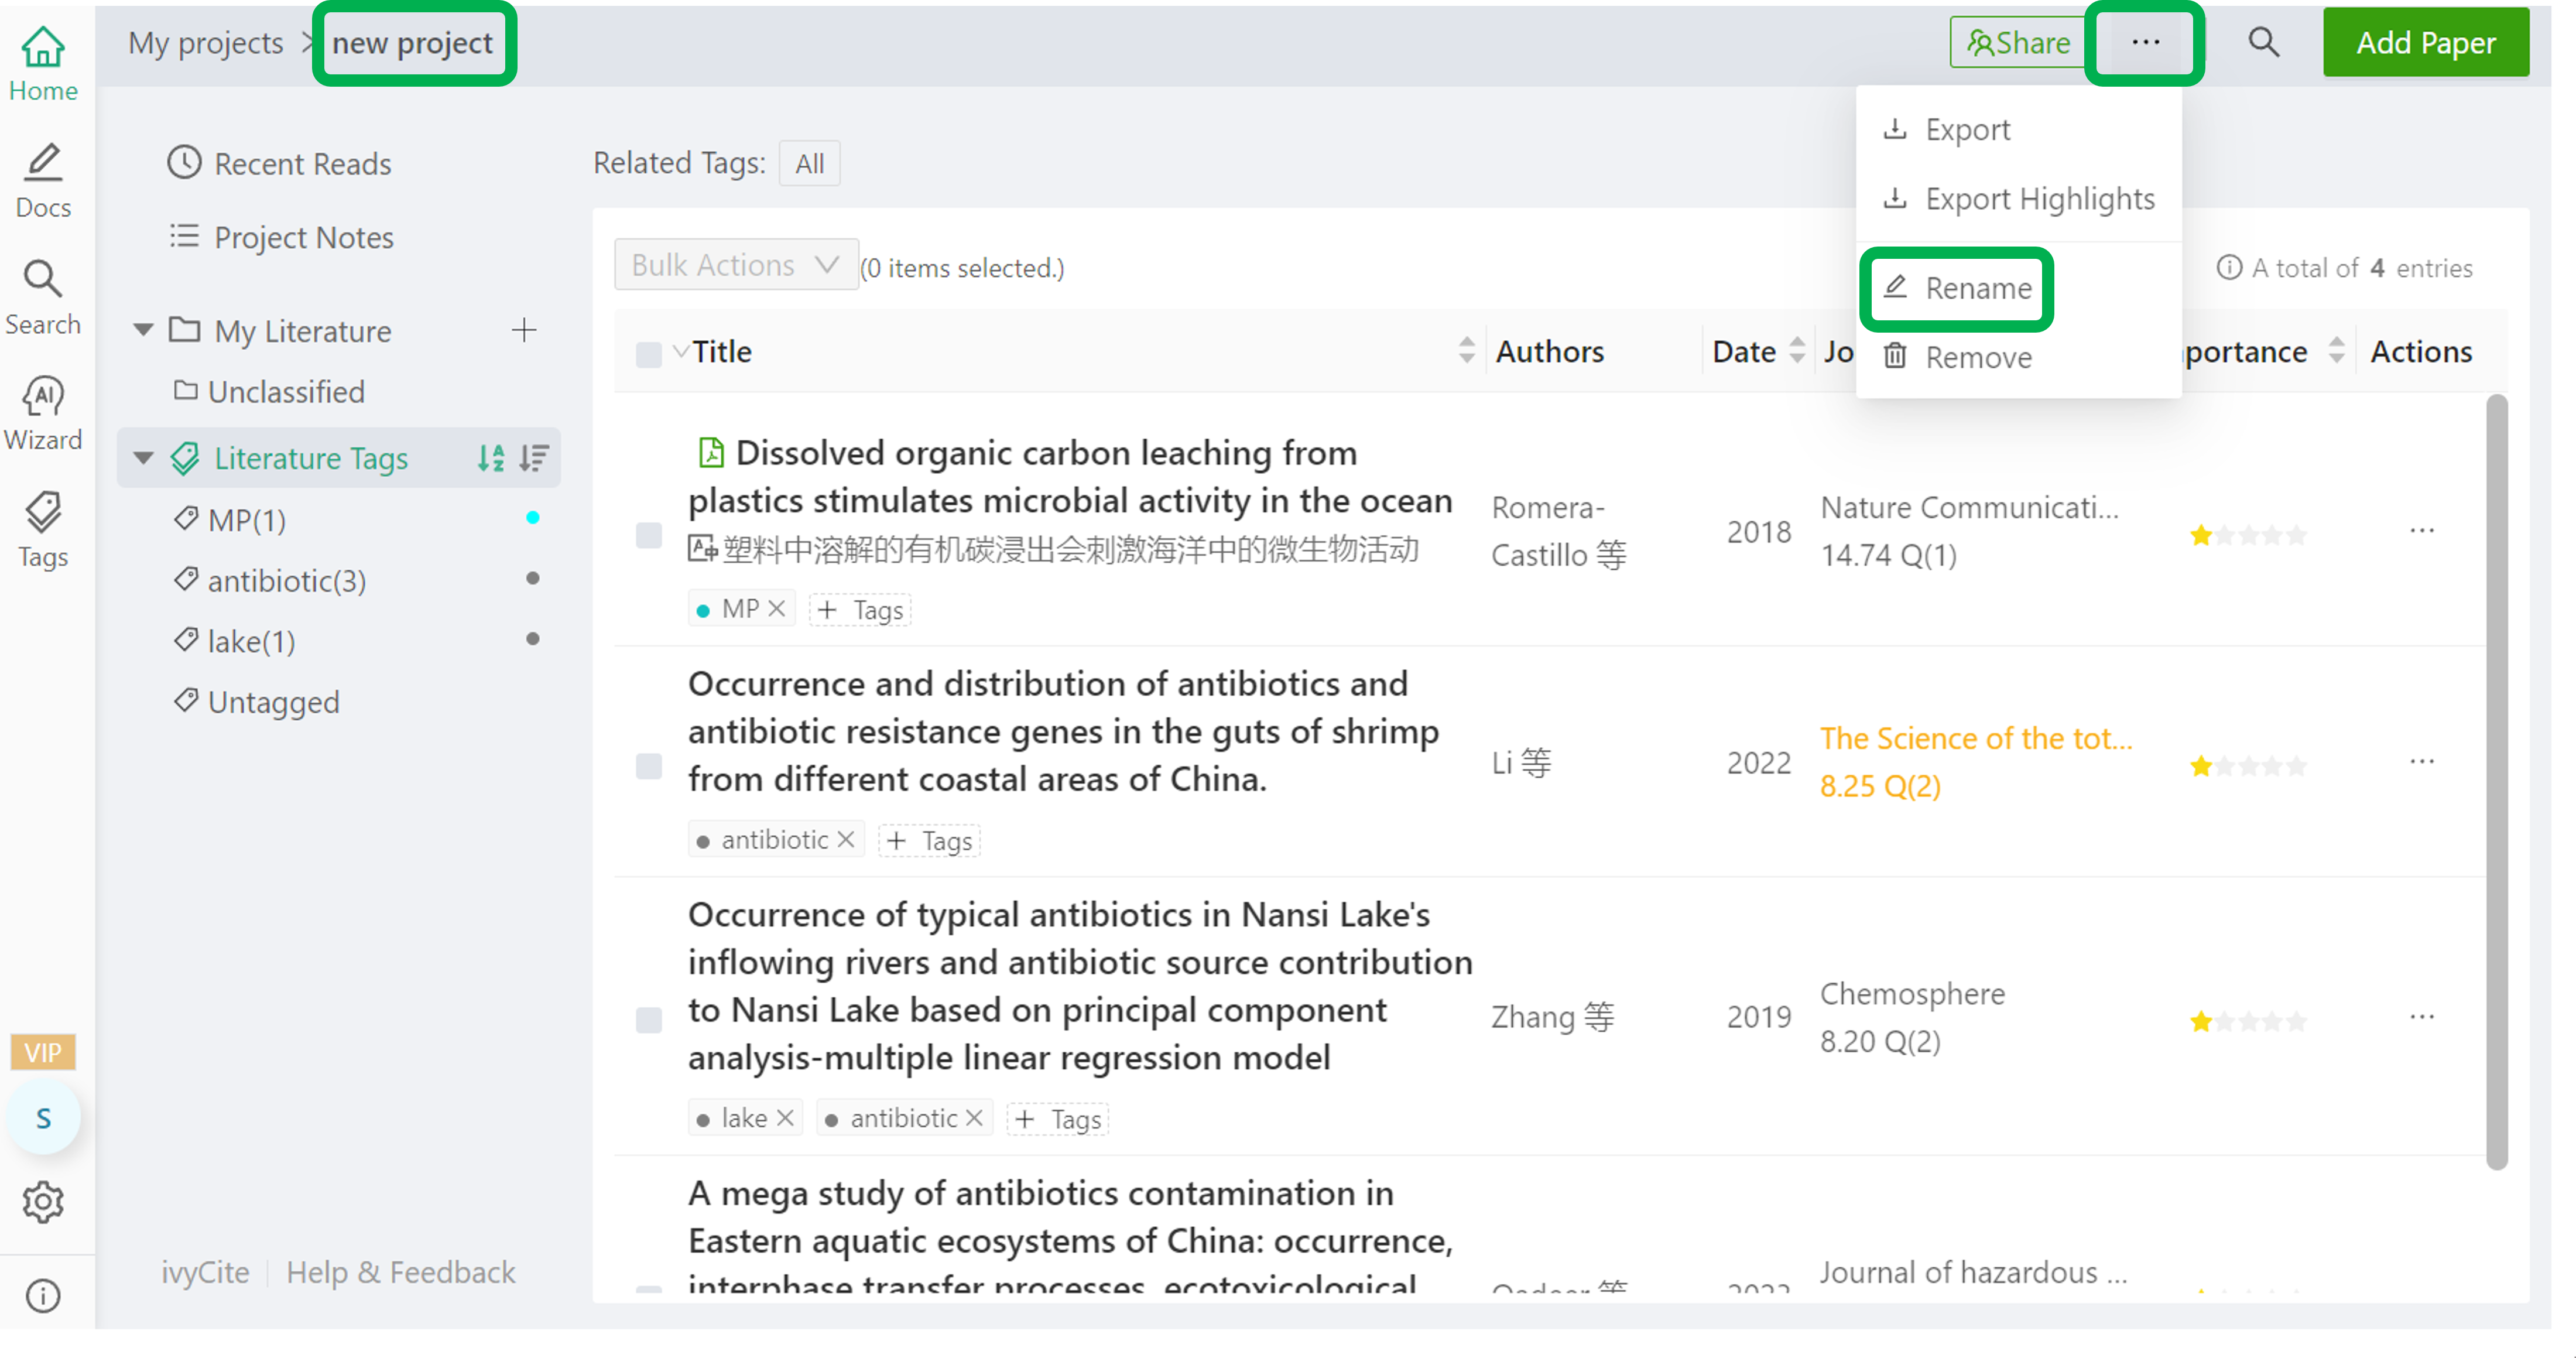Click the translation icon beside Chinese title

coord(702,549)
